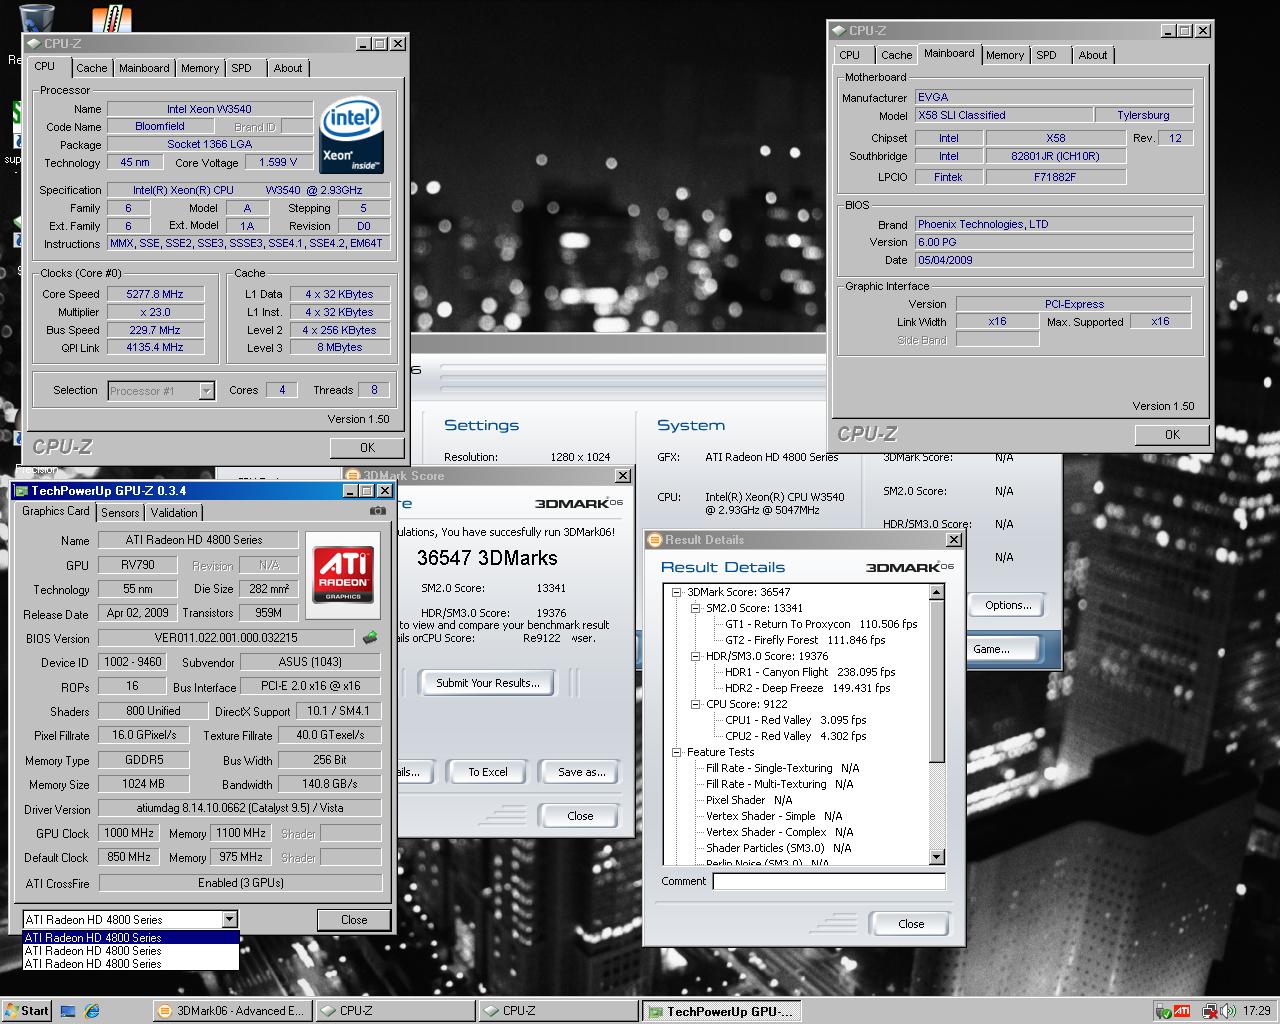The image size is (1280, 1024).
Task: Switch to About tab in Mainboard CPU-Z window
Action: pyautogui.click(x=1092, y=55)
